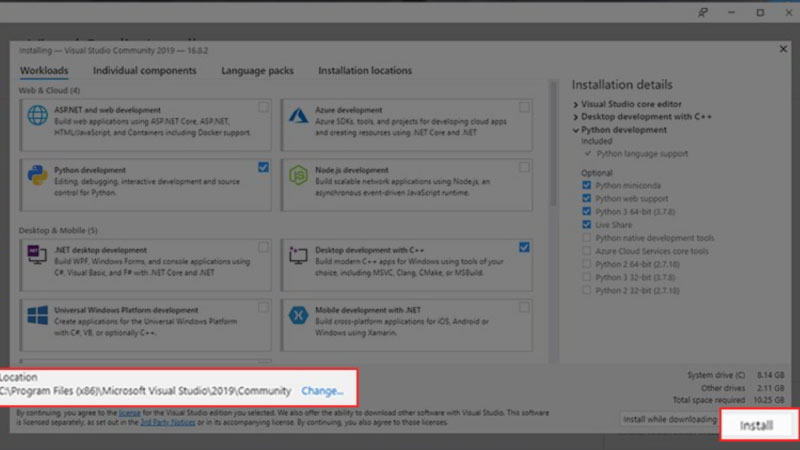Check Python 2 32-bit (2.7.18) option
Screen dimensions: 800x450
(586, 290)
